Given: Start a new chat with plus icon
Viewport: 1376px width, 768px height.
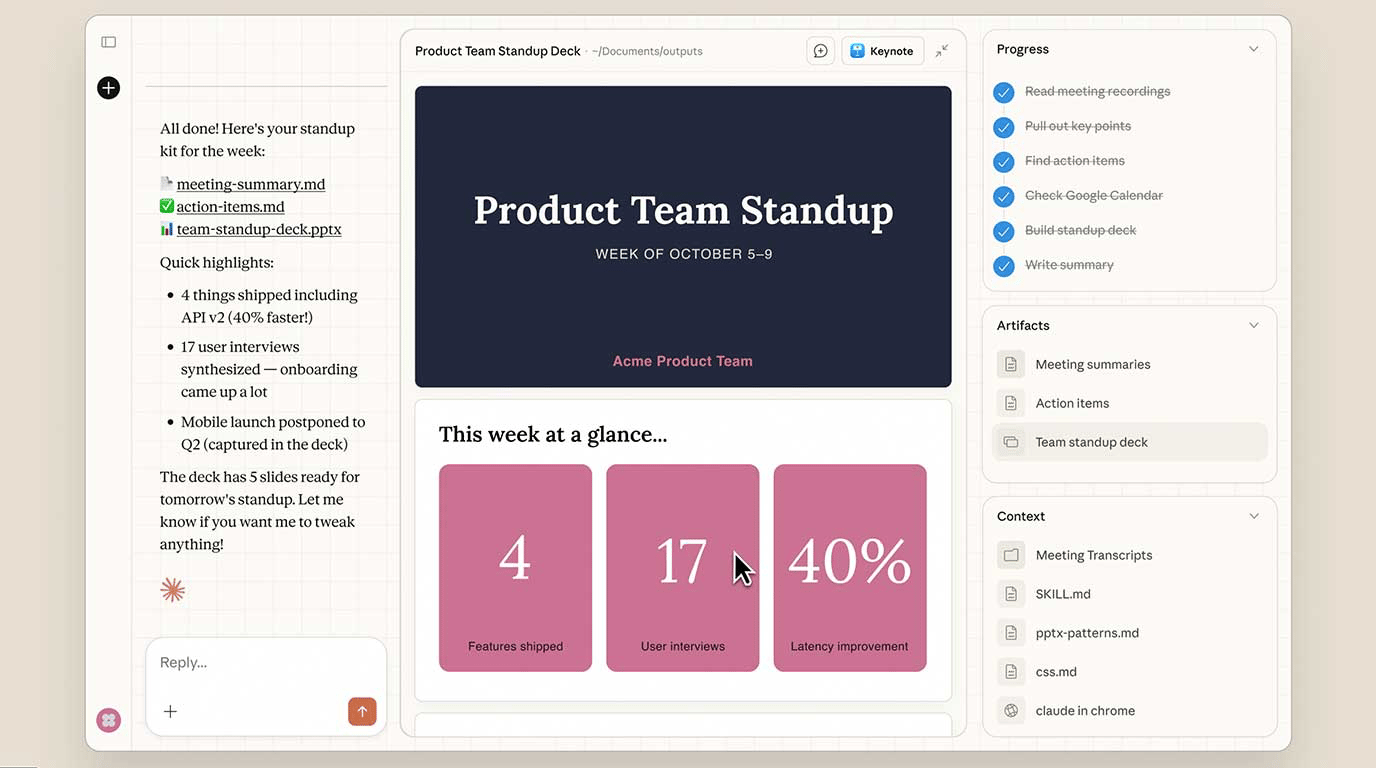Looking at the screenshot, I should [x=109, y=88].
